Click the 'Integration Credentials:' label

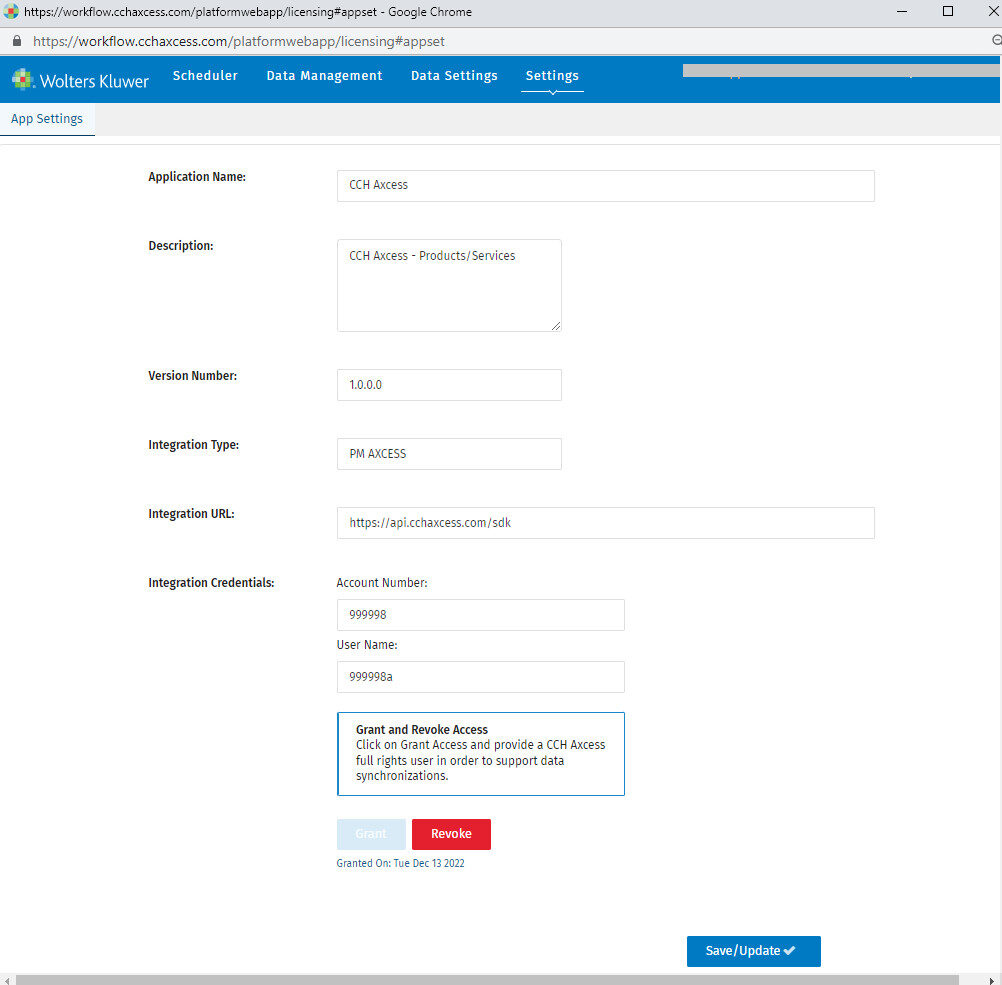pos(211,583)
